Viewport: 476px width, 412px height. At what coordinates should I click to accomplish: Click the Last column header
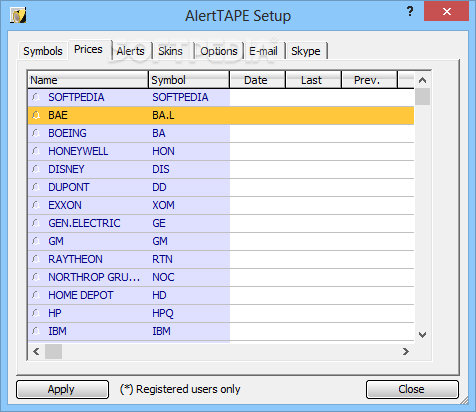tap(314, 80)
